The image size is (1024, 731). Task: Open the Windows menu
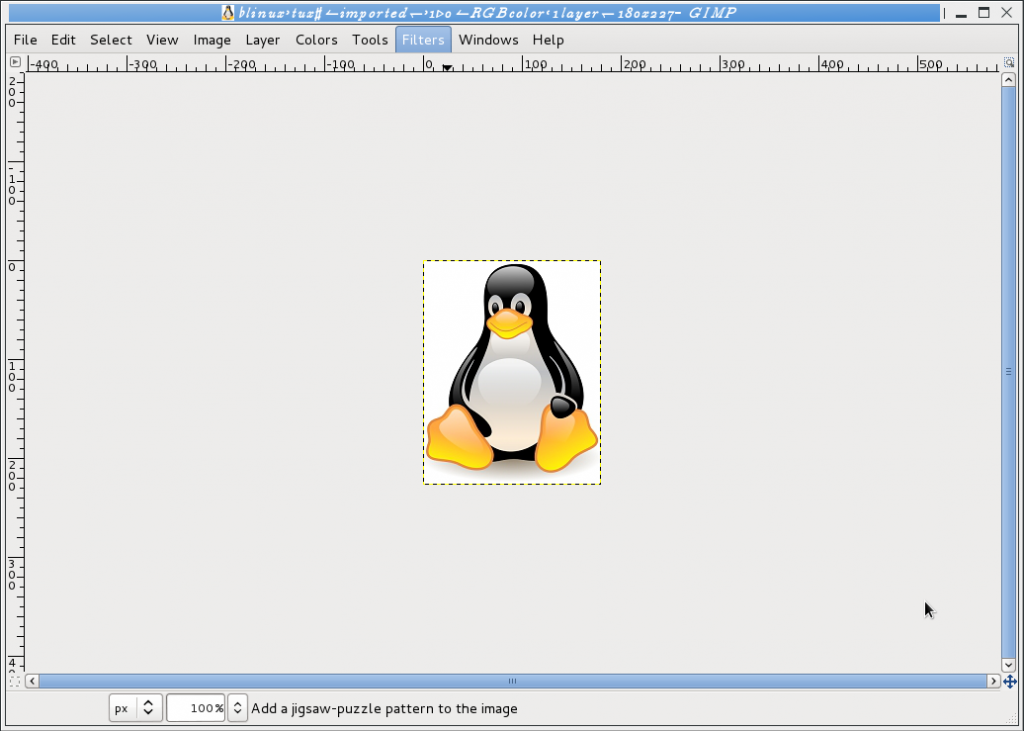[488, 40]
